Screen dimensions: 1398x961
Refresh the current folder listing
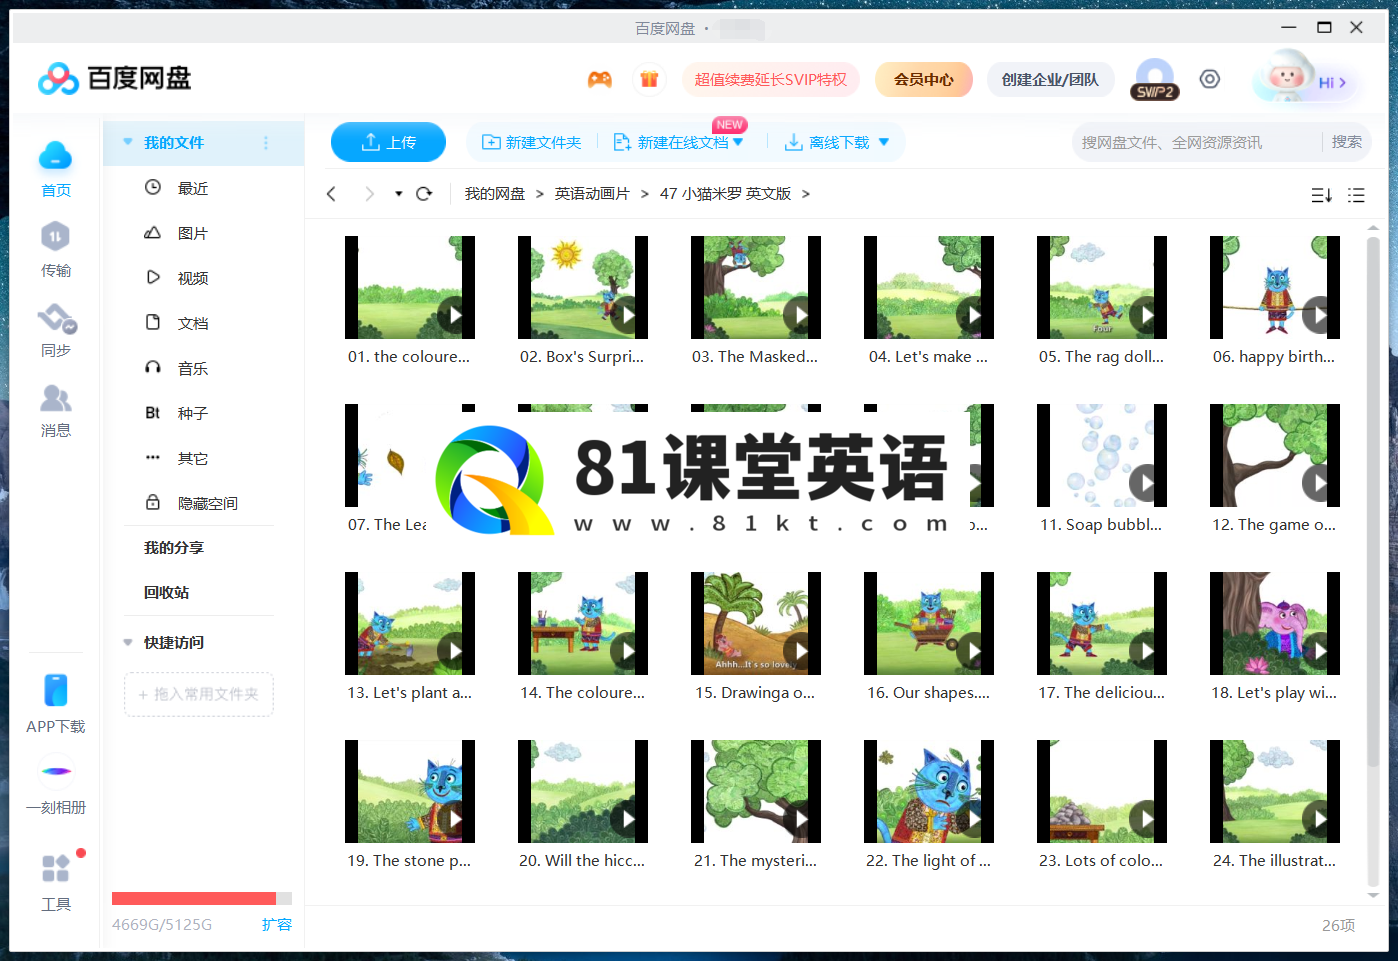(x=424, y=194)
